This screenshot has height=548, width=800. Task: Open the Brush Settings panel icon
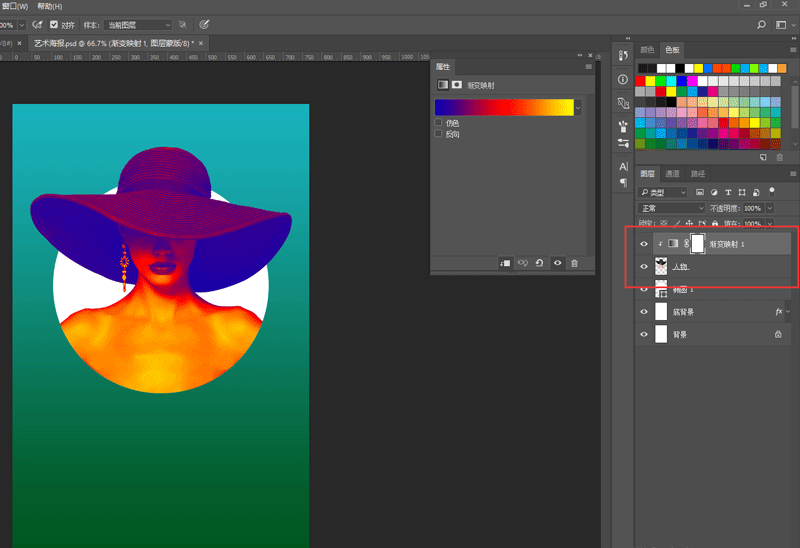[x=623, y=143]
